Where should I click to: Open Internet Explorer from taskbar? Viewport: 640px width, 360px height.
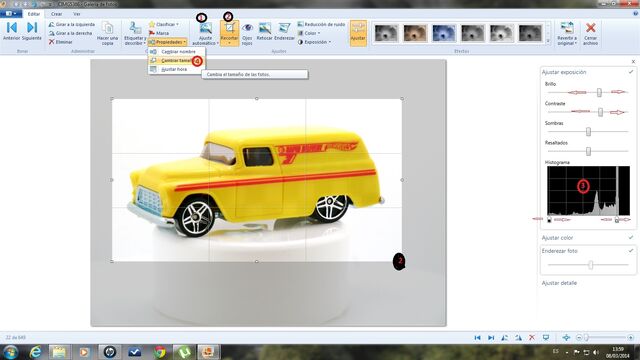click(35, 352)
